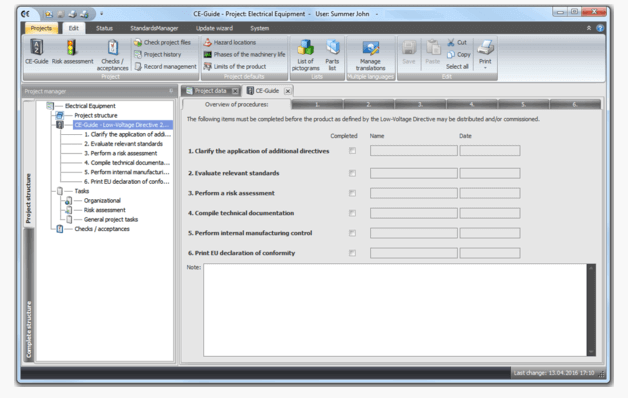Click the CE application logo button
Viewport: 628px width, 398px height.
pos(26,14)
